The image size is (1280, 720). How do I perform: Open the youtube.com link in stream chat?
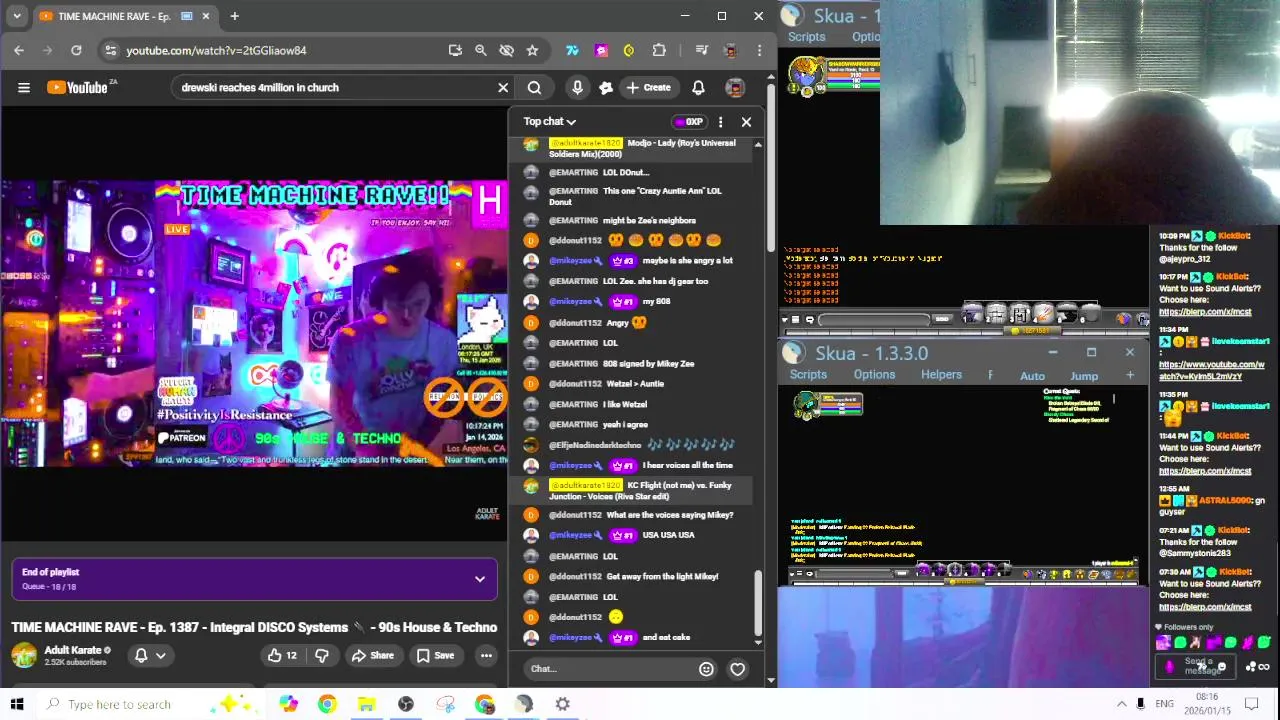1212,370
